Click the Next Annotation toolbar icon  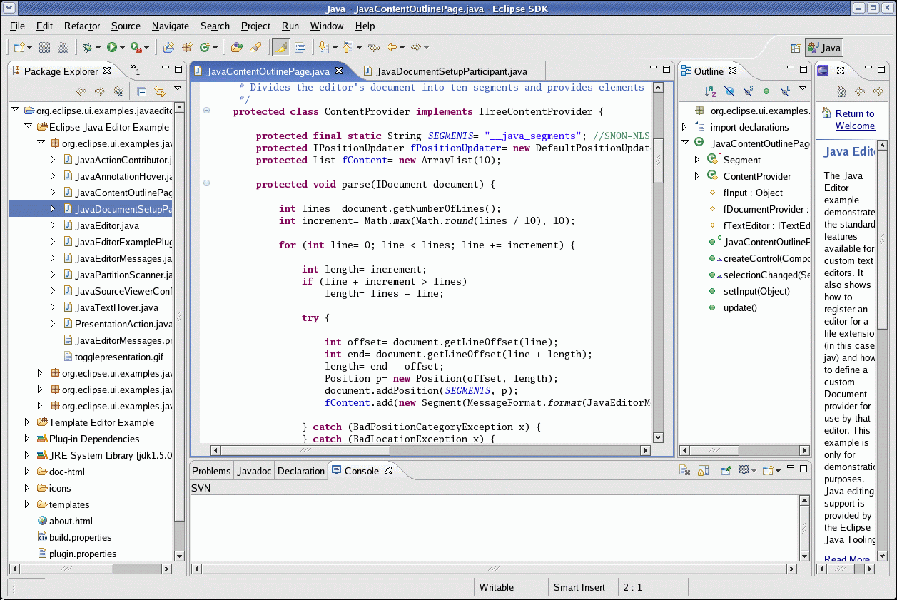[323, 47]
